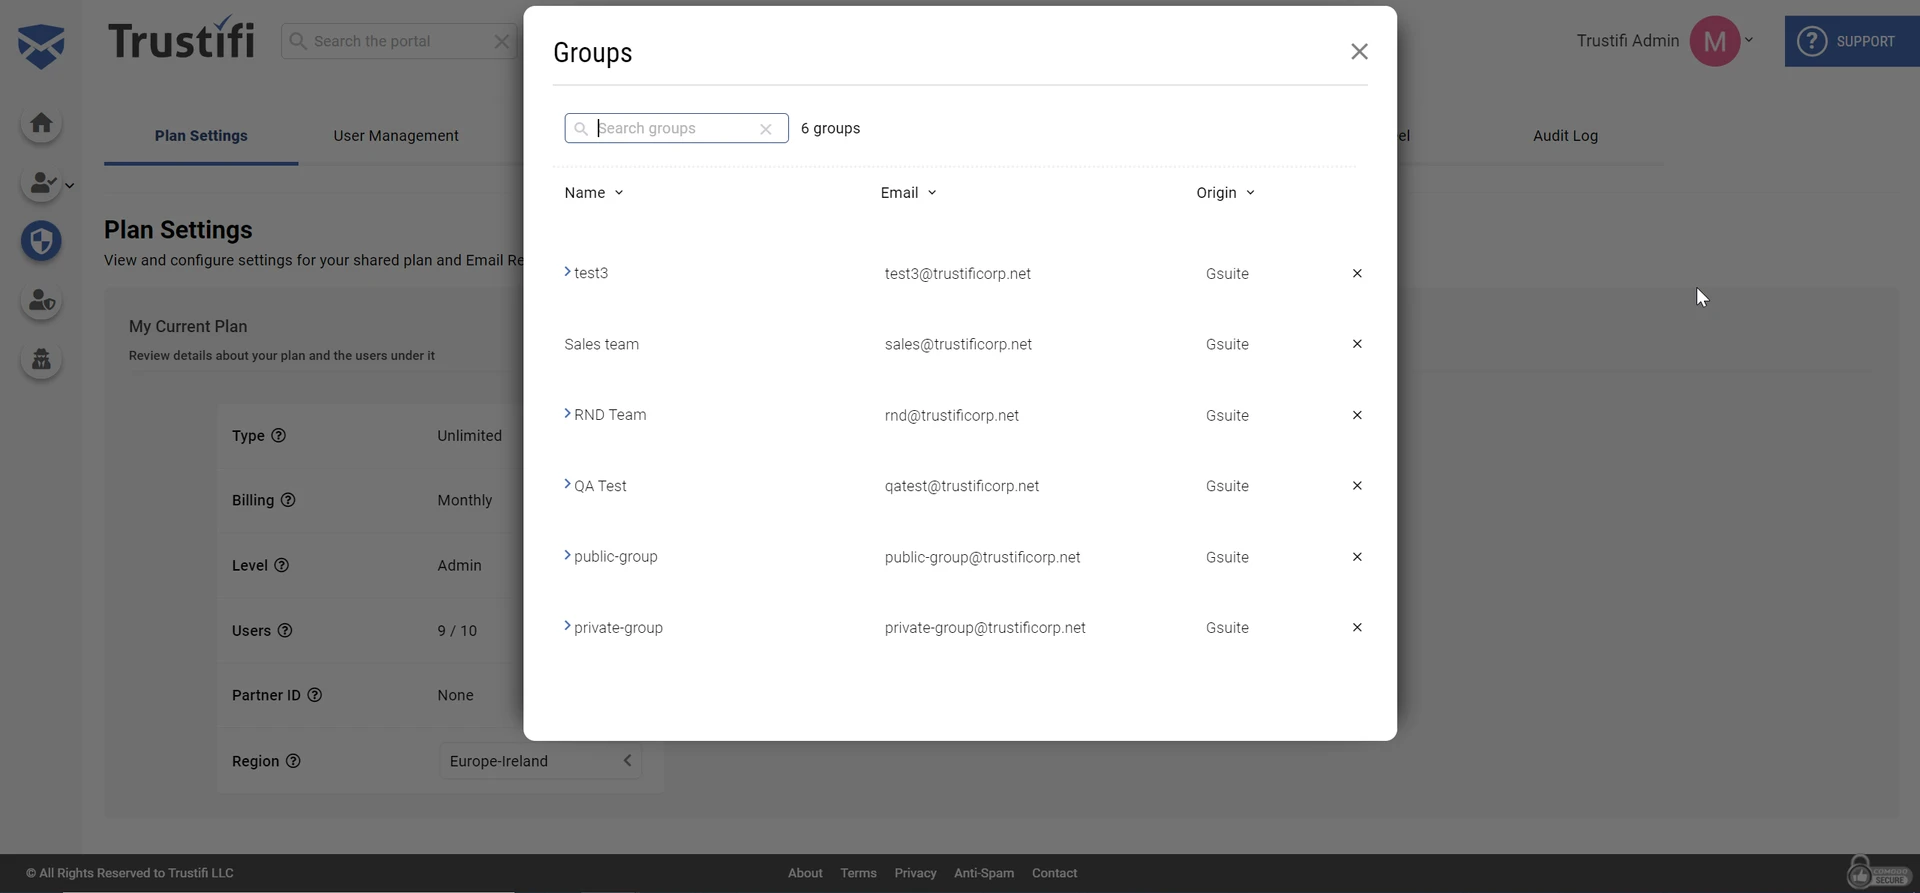
Task: Open the Contact footer link
Action: [x=1054, y=873]
